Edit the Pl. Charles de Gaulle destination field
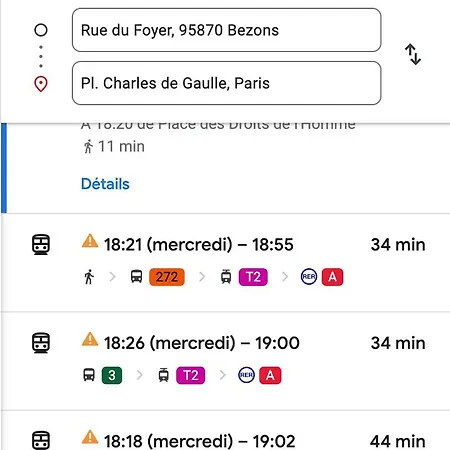The image size is (450, 450). (226, 83)
